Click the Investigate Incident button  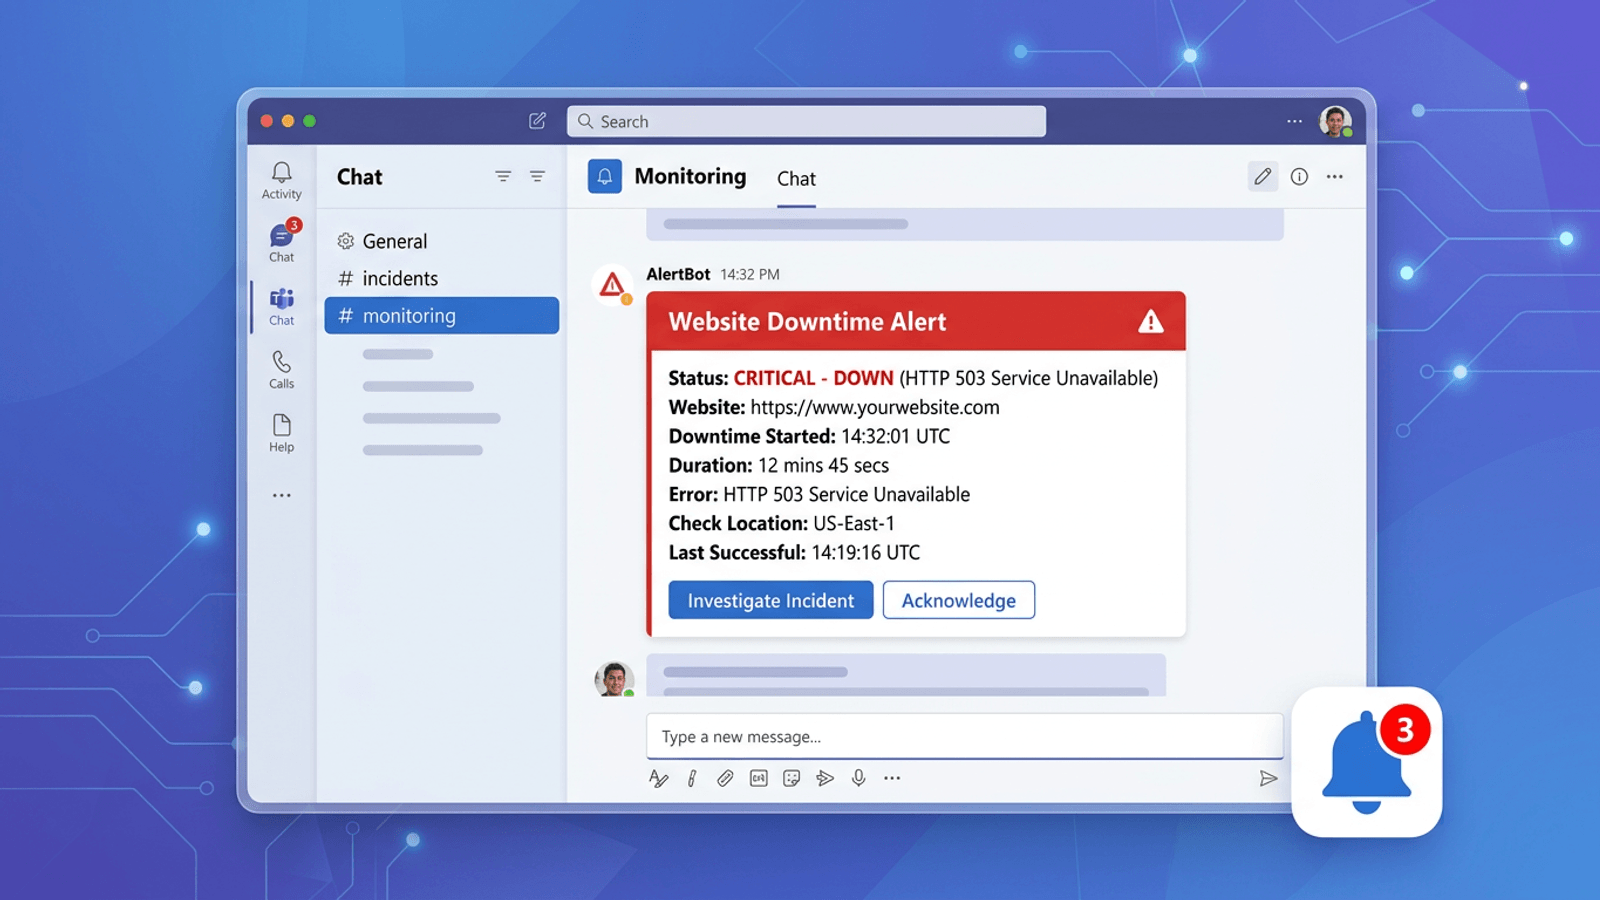click(x=770, y=600)
